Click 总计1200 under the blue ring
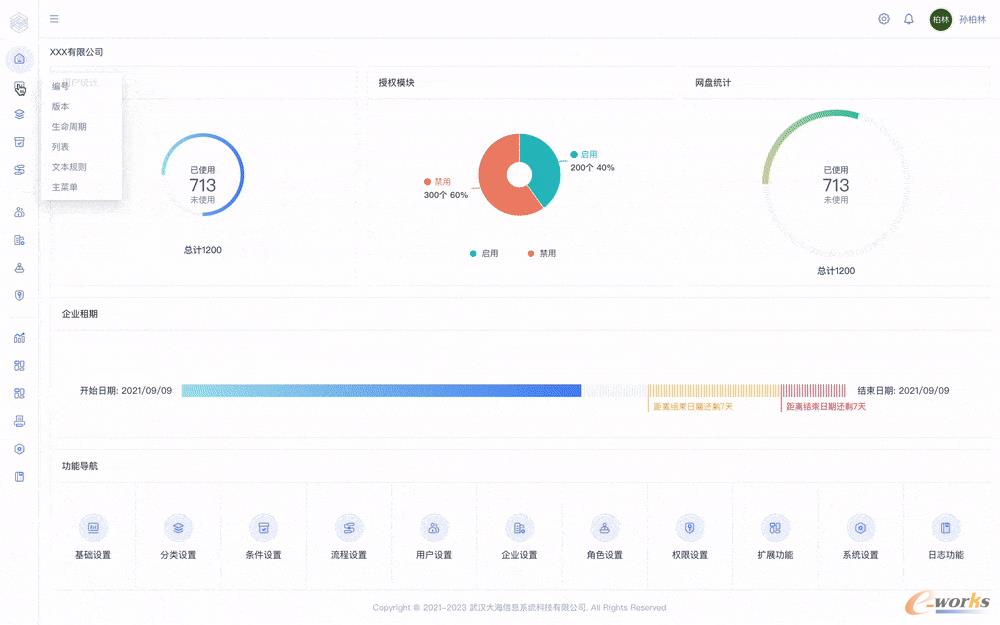 click(x=203, y=250)
